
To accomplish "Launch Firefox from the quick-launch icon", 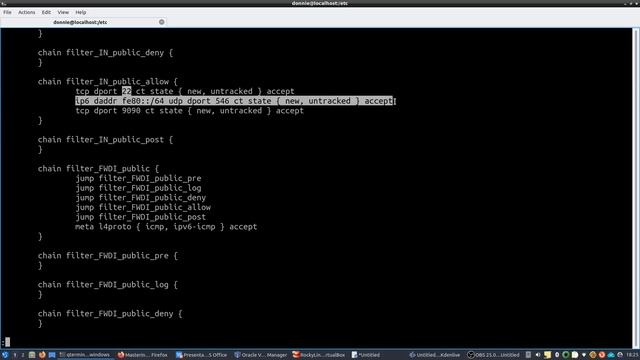I will (x=42, y=355).
